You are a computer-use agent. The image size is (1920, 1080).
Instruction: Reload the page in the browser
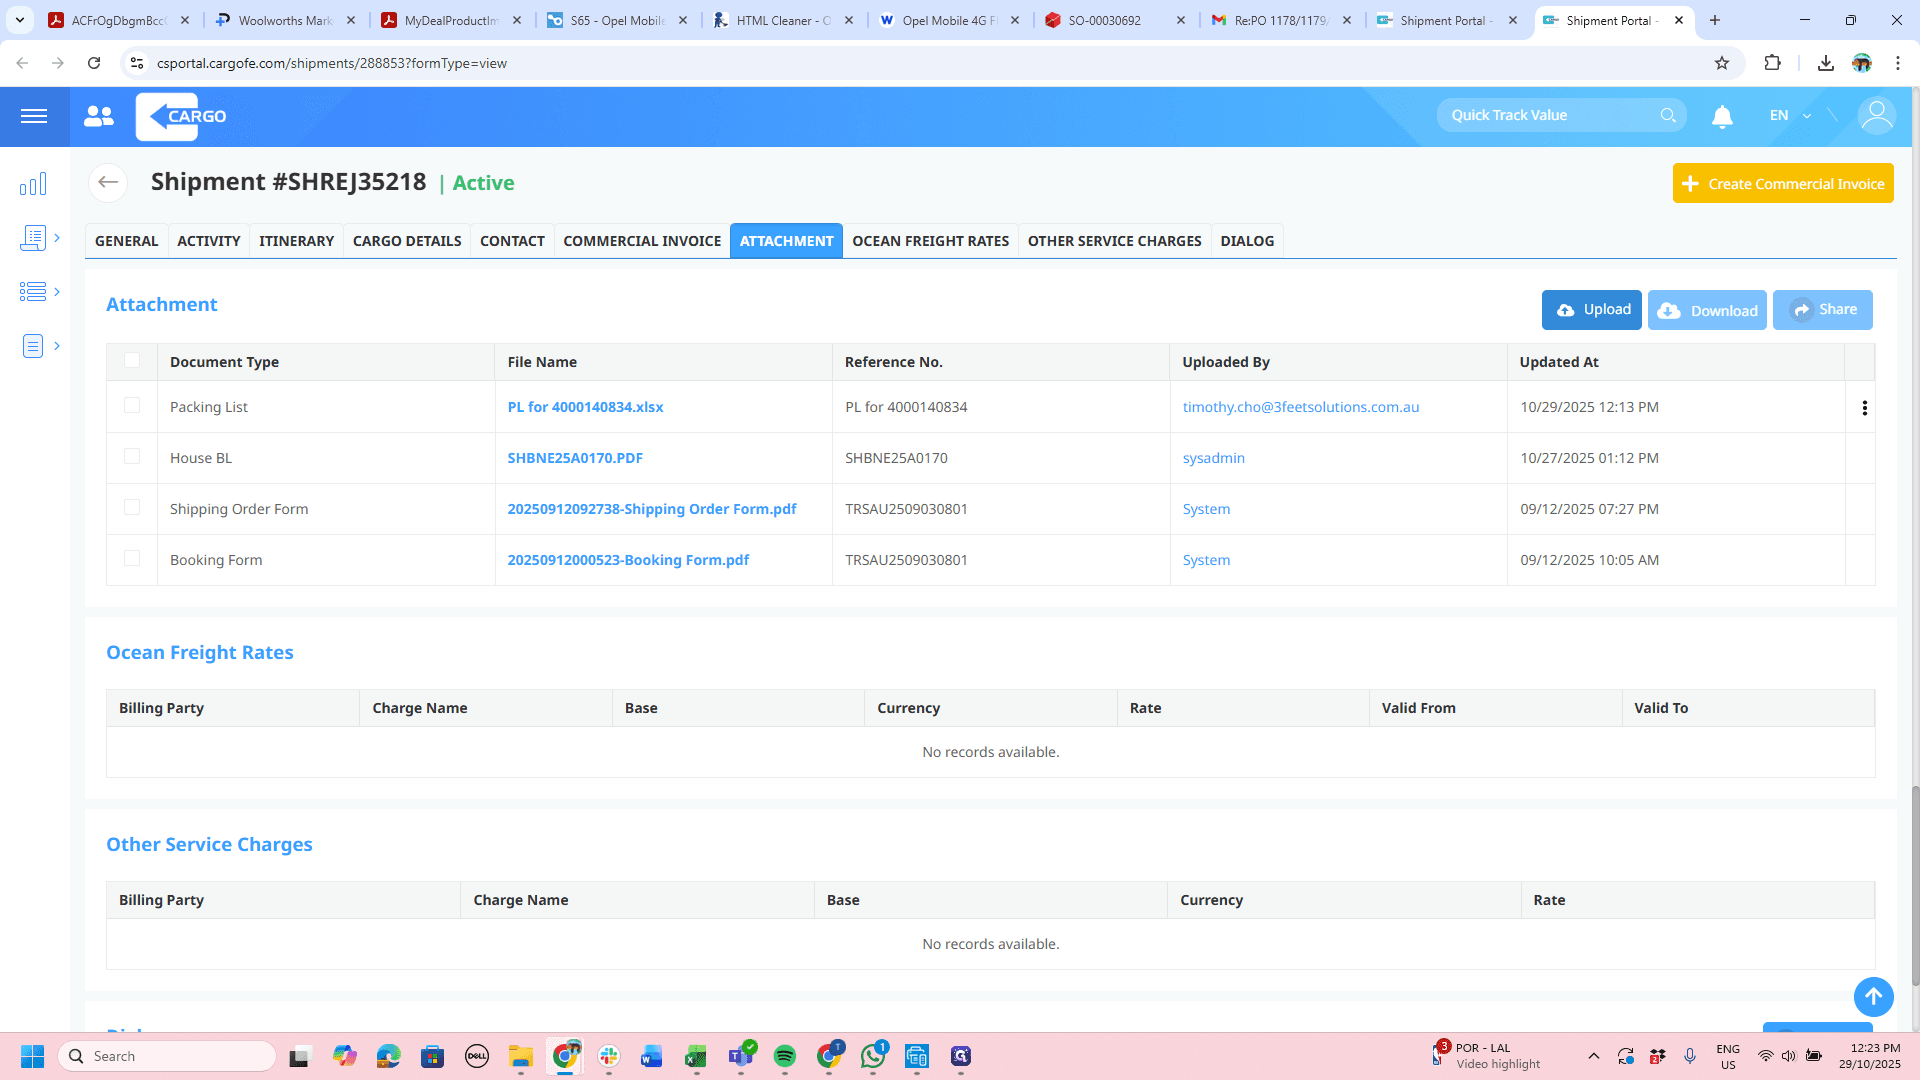94,63
